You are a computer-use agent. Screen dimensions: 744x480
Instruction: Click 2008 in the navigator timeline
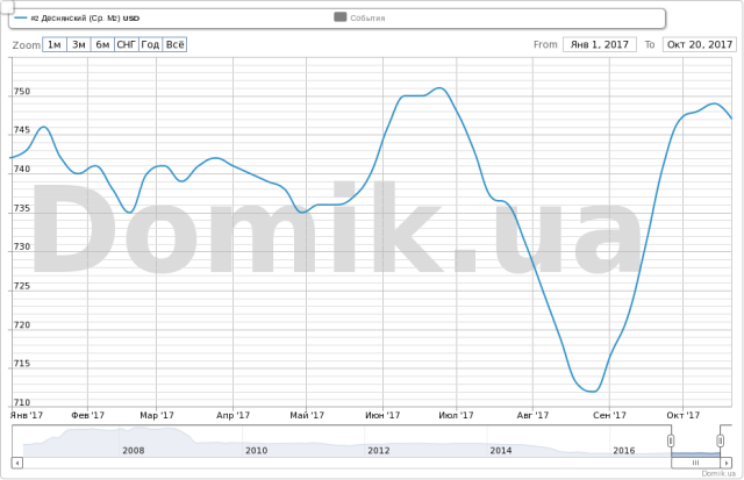pyautogui.click(x=133, y=450)
